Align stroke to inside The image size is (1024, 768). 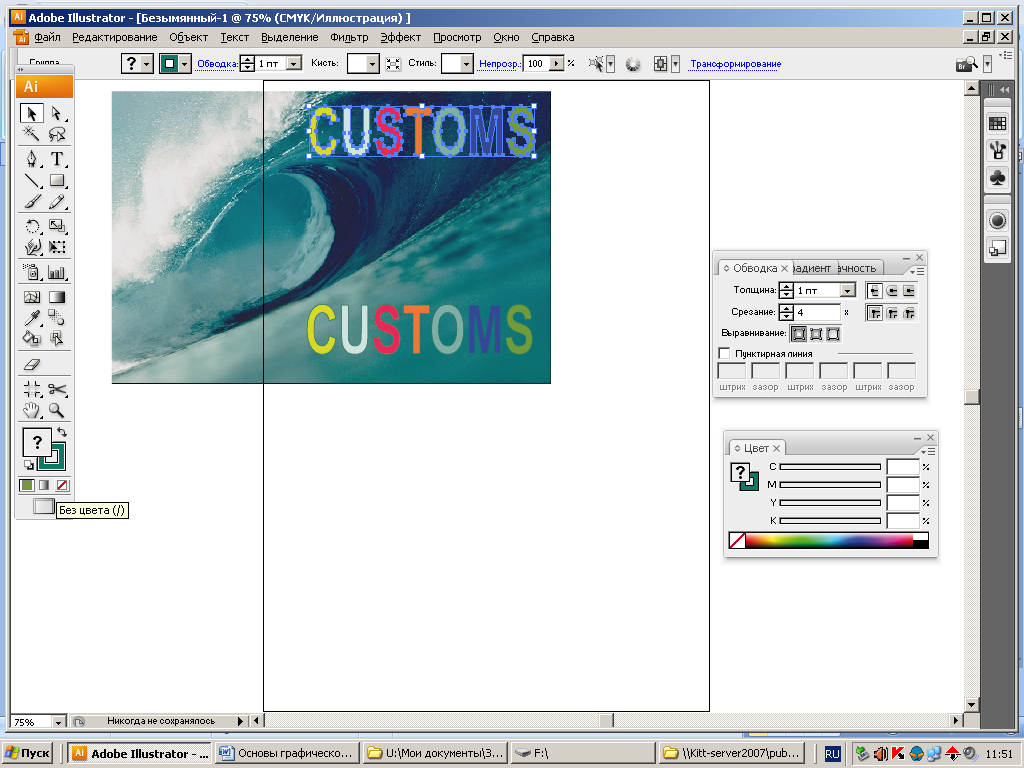(x=816, y=334)
